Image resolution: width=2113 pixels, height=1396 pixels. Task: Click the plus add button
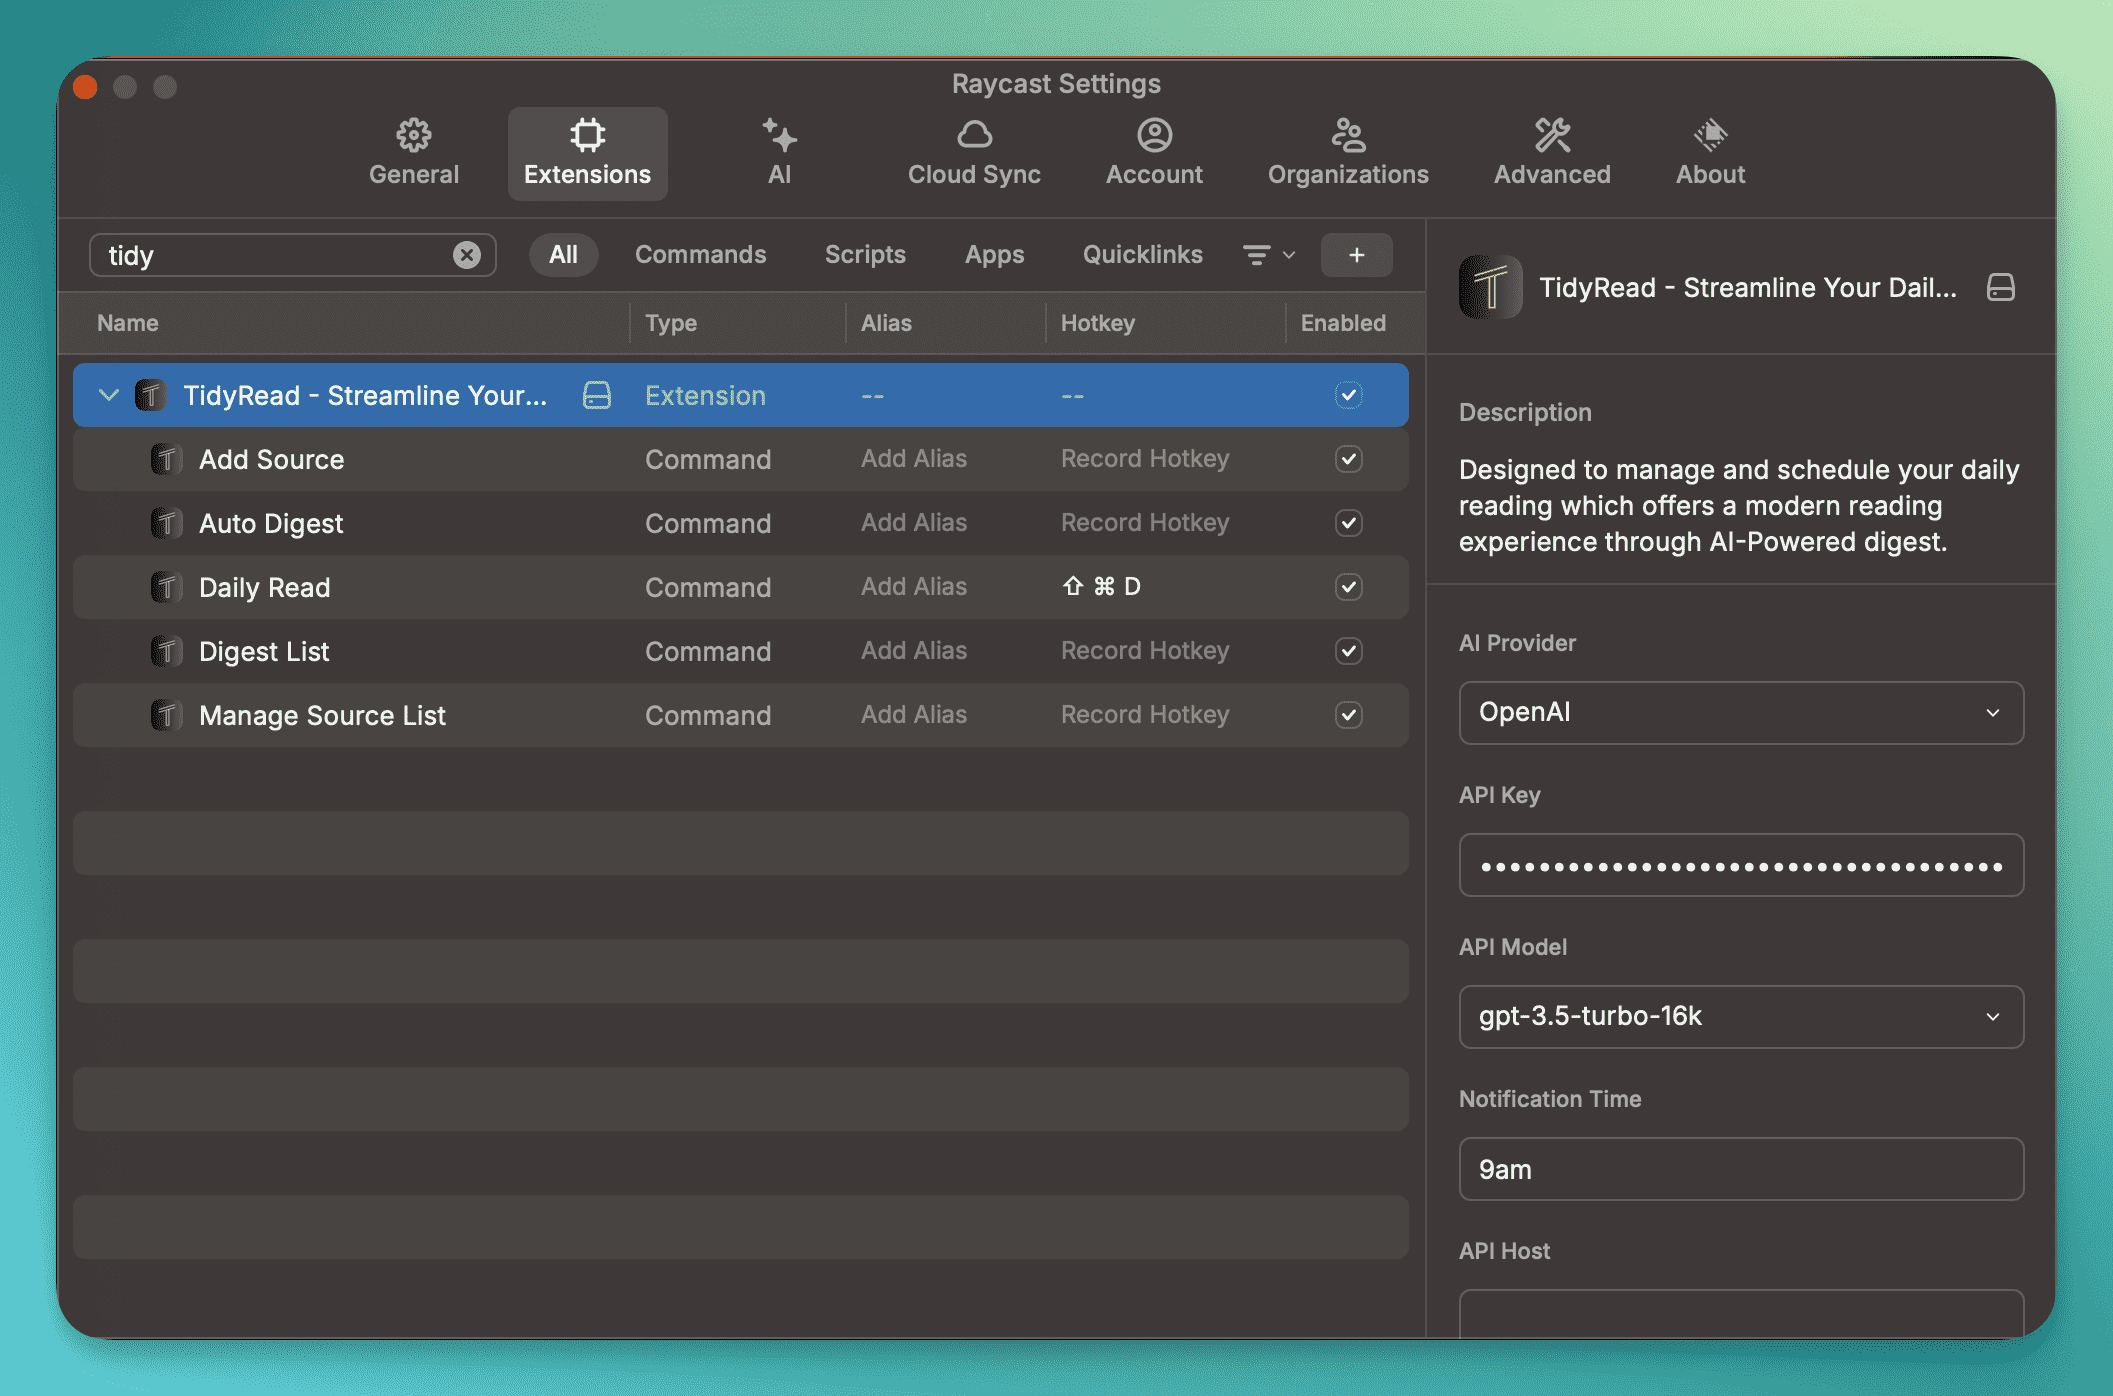(x=1355, y=255)
